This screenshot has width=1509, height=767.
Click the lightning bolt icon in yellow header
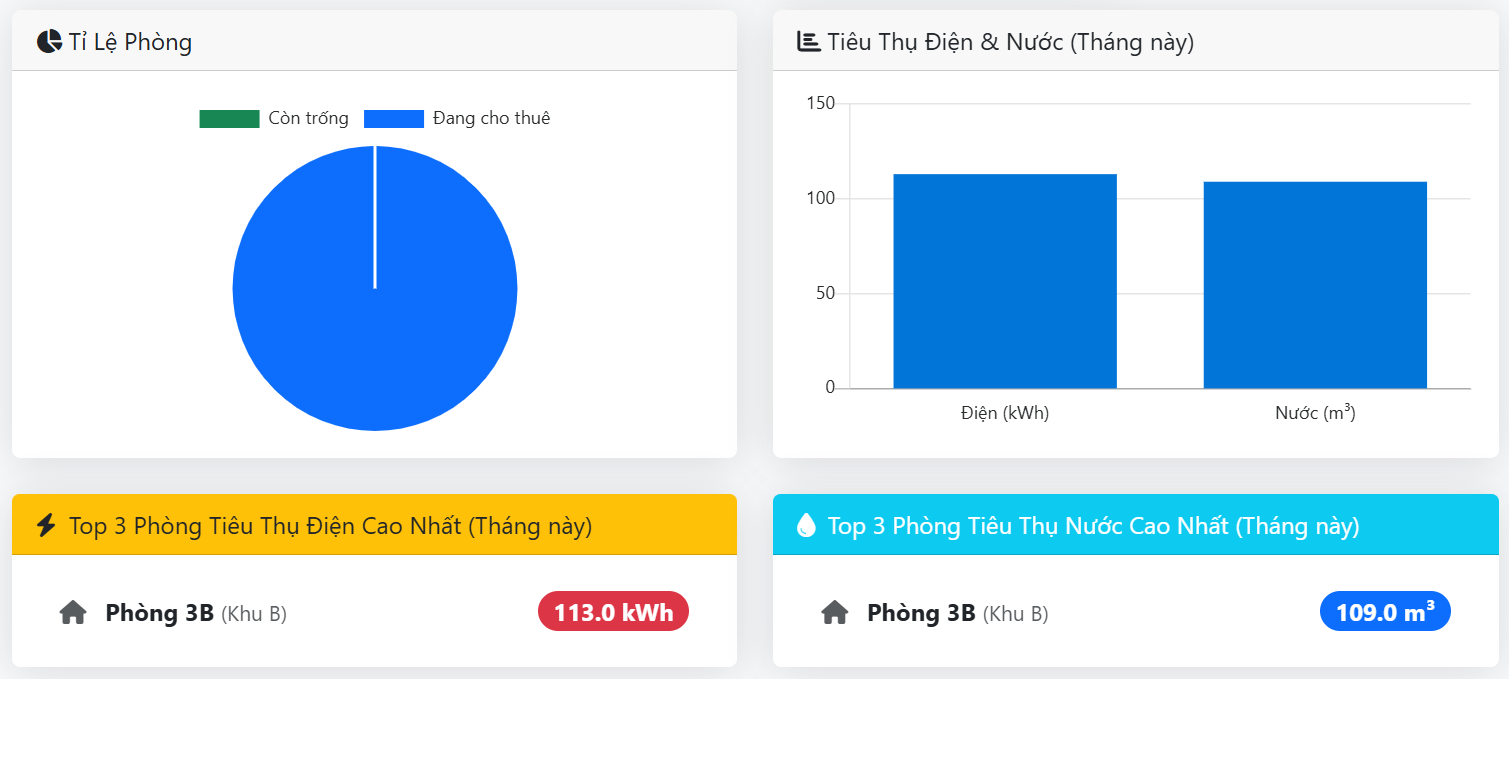tap(46, 525)
